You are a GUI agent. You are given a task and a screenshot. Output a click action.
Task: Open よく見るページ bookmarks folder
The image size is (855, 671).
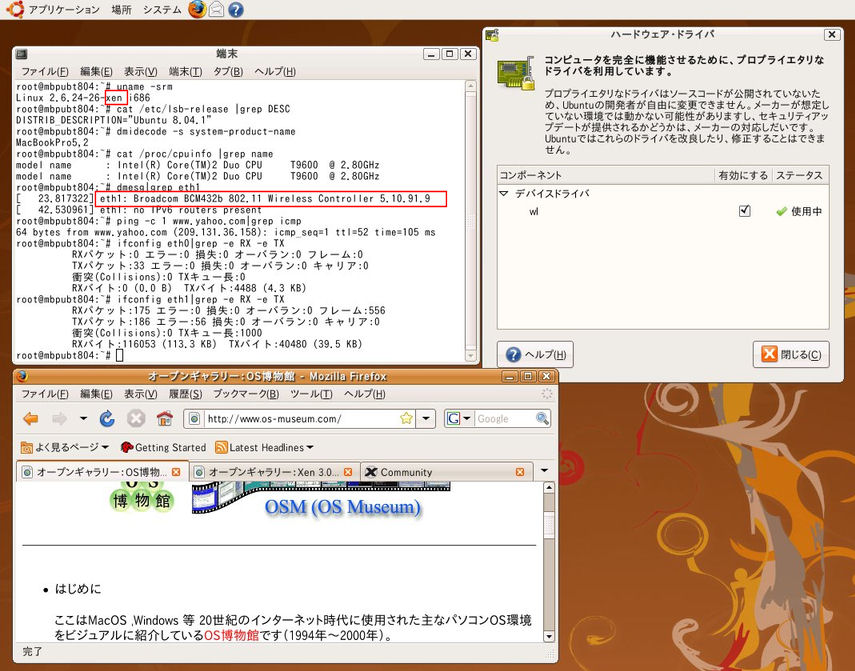tap(65, 448)
